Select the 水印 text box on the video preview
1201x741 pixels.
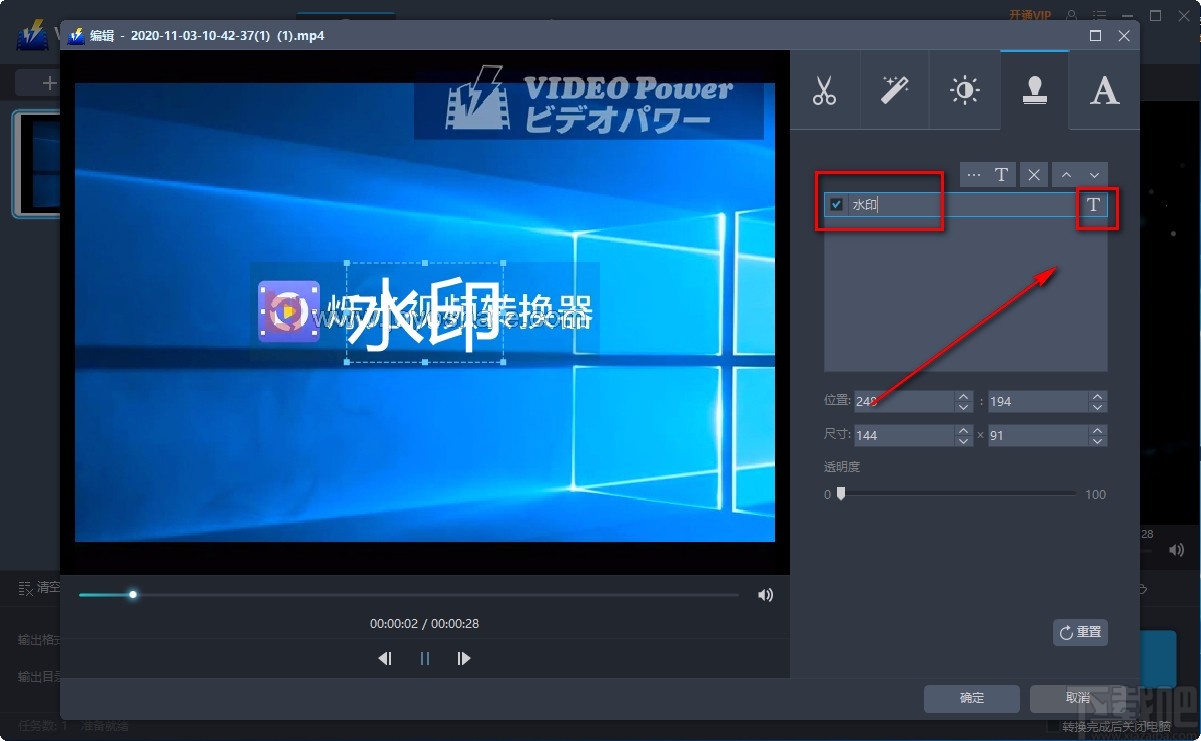(425, 312)
